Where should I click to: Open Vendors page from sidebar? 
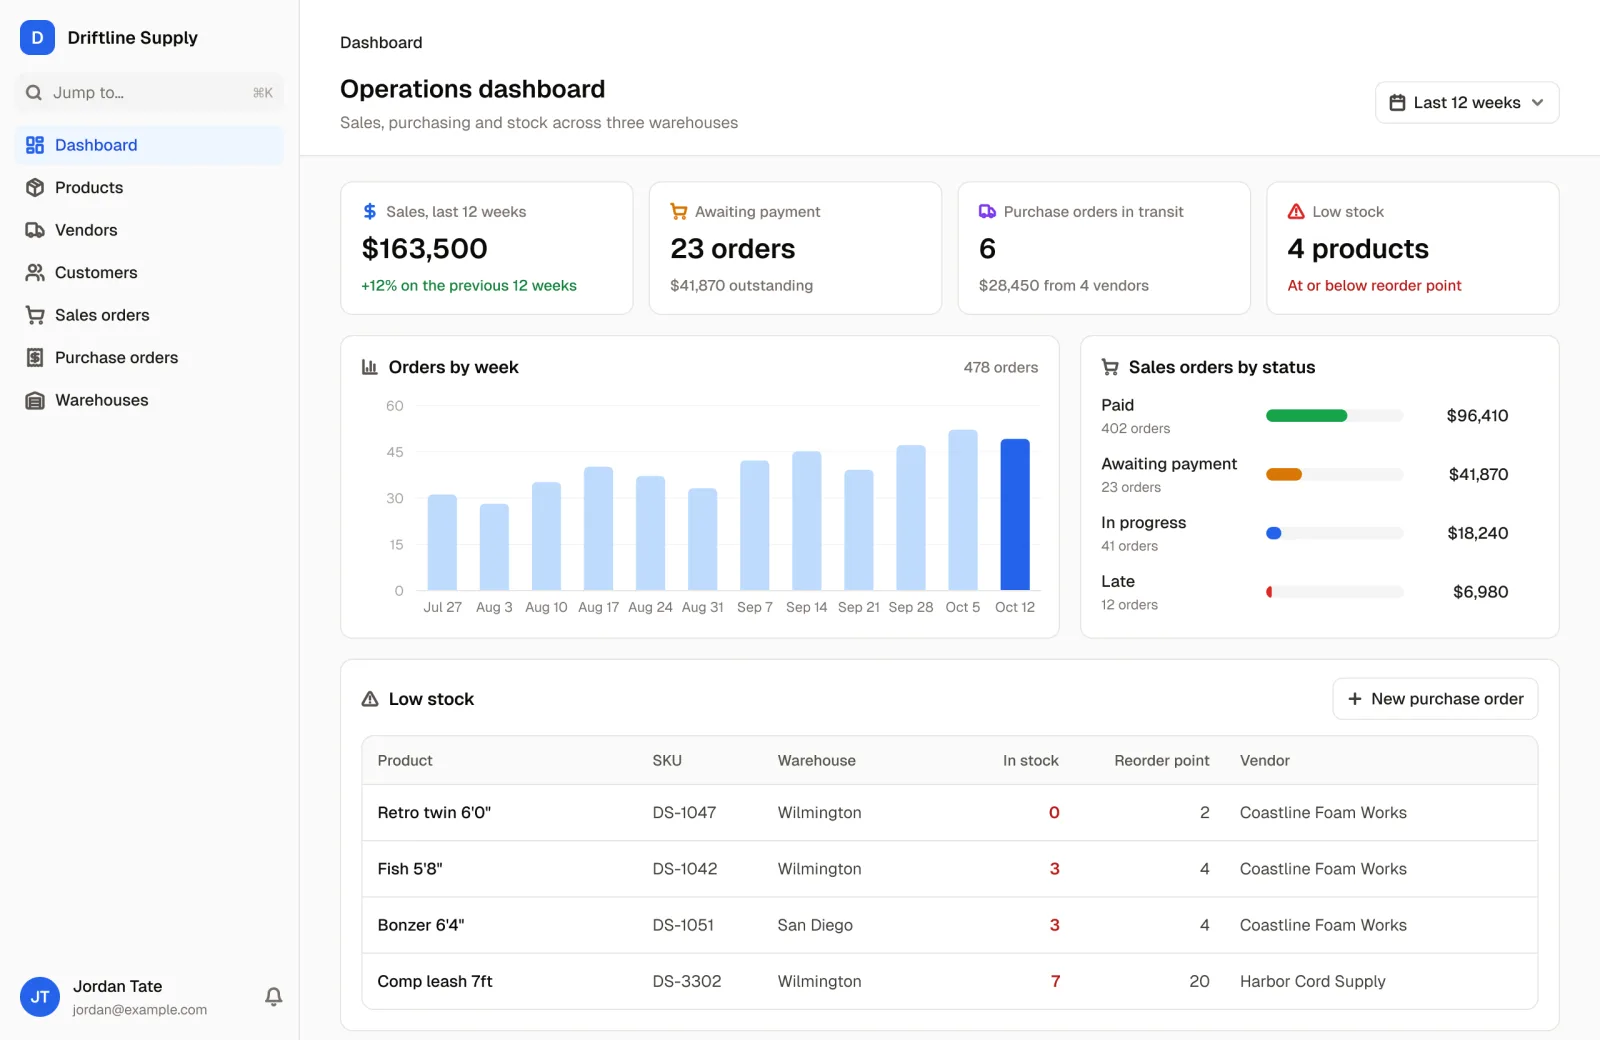[x=150, y=230]
